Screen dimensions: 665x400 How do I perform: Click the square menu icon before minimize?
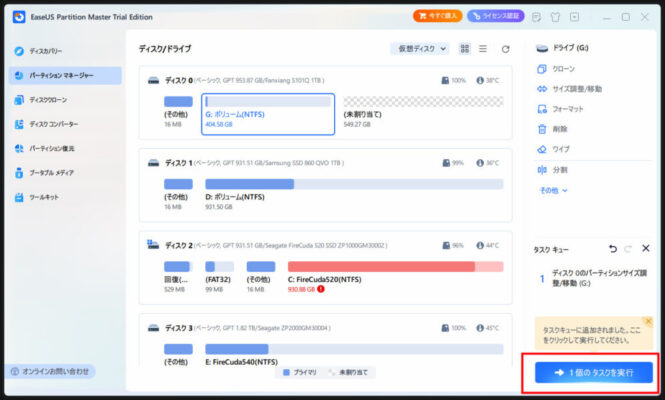pyautogui.click(x=574, y=17)
